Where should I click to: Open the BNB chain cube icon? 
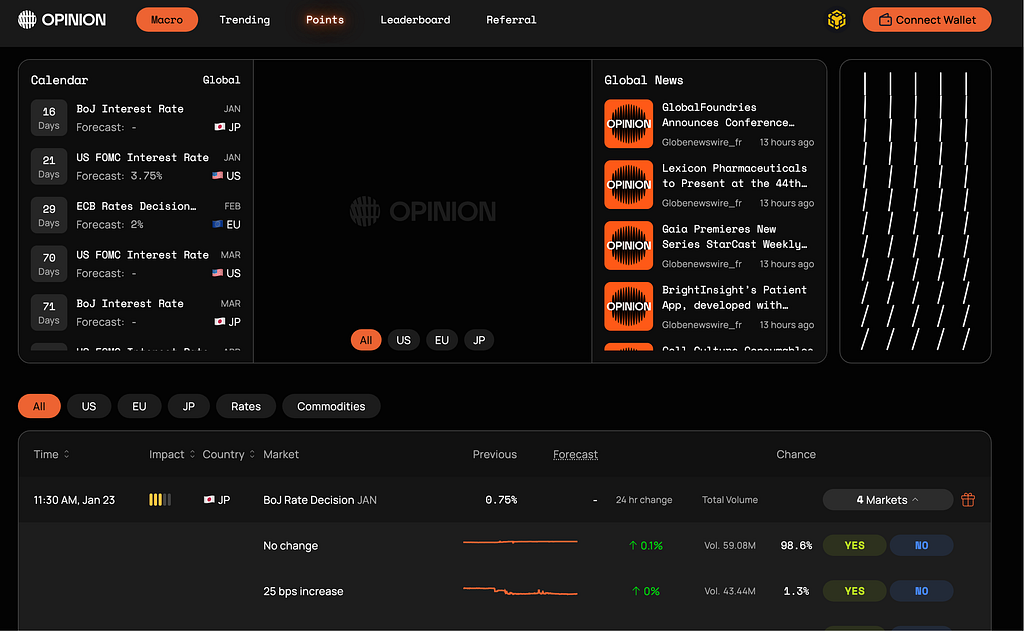(x=837, y=20)
